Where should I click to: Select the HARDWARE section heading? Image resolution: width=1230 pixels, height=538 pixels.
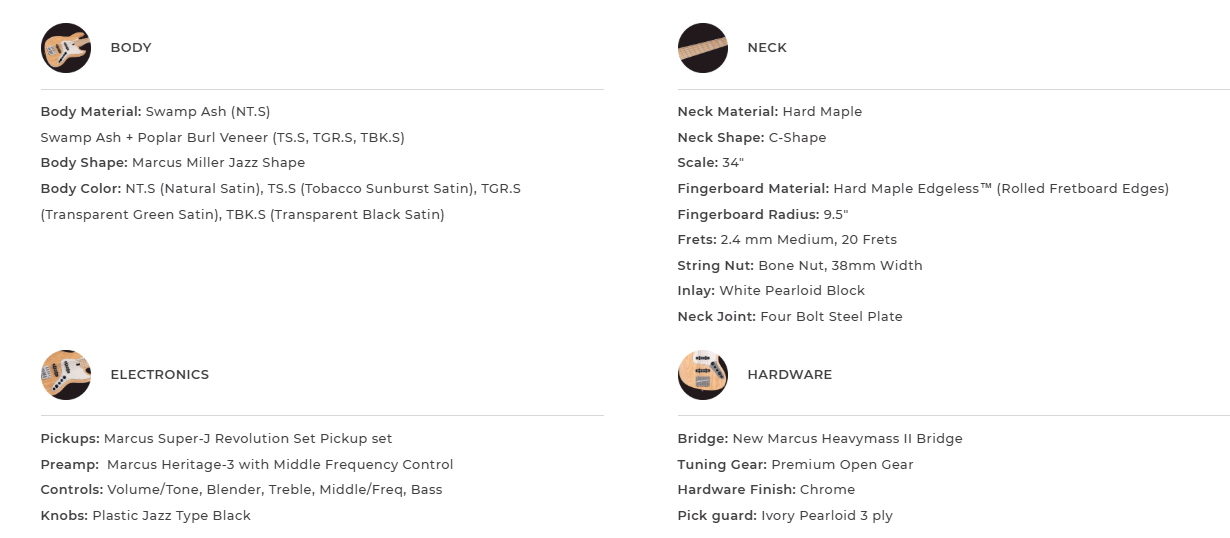(x=789, y=375)
